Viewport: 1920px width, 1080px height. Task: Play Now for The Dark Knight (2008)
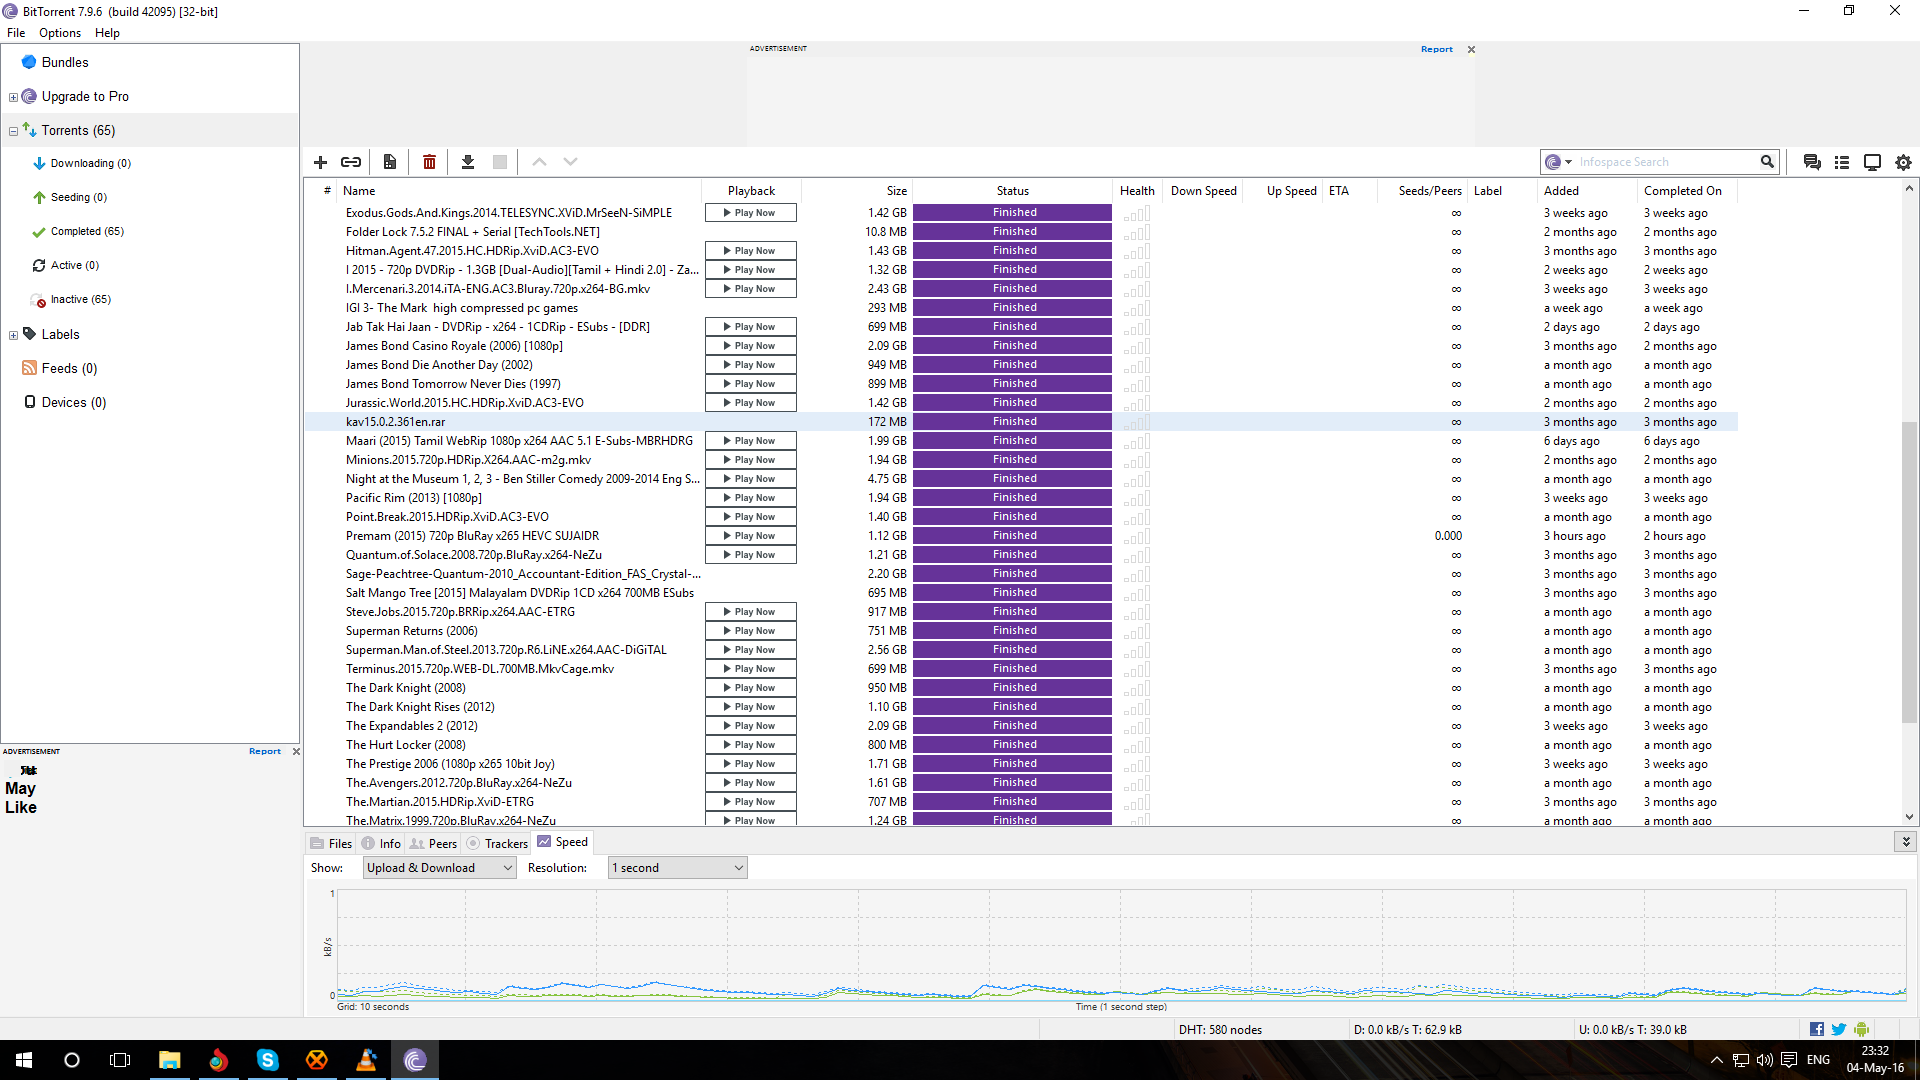pyautogui.click(x=751, y=688)
